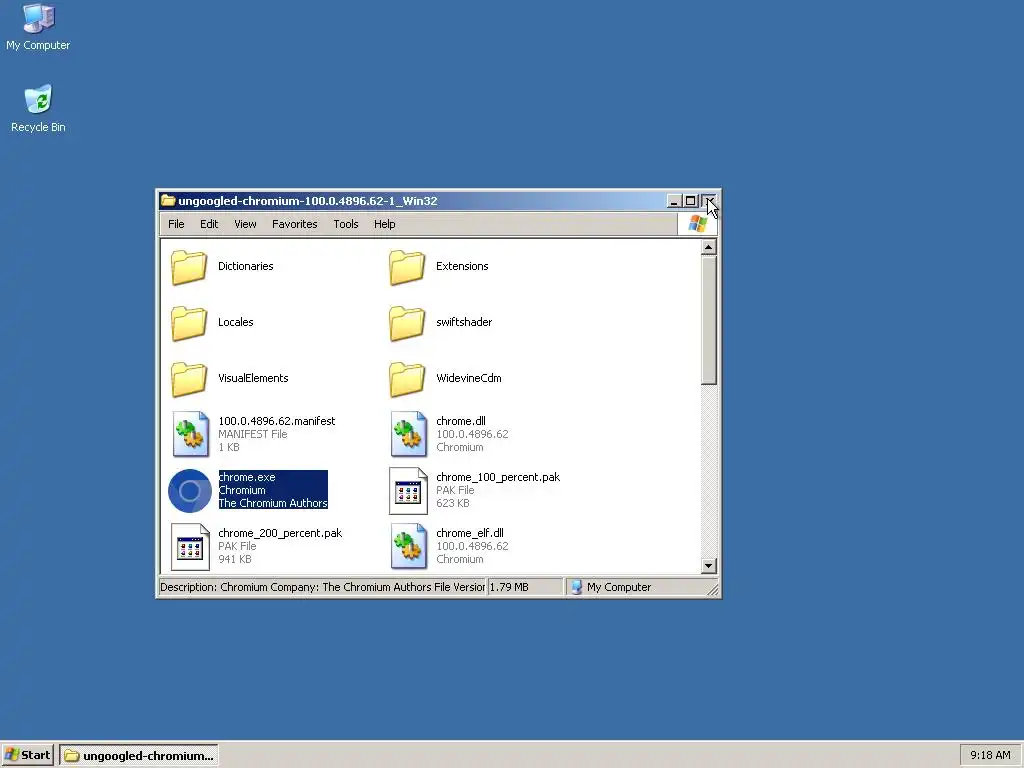Screen dimensions: 1024x768
Task: Click the Description text in status bar
Action: pos(323,587)
